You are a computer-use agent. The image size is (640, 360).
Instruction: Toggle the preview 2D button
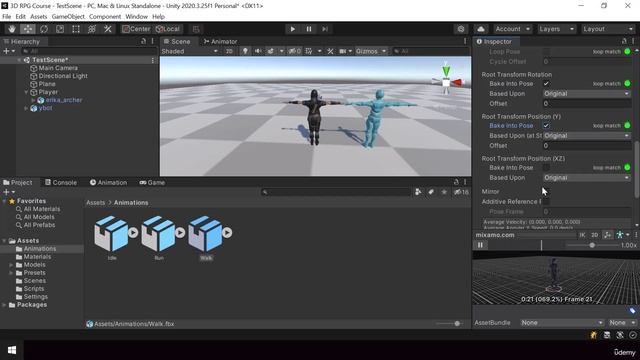[x=595, y=235]
